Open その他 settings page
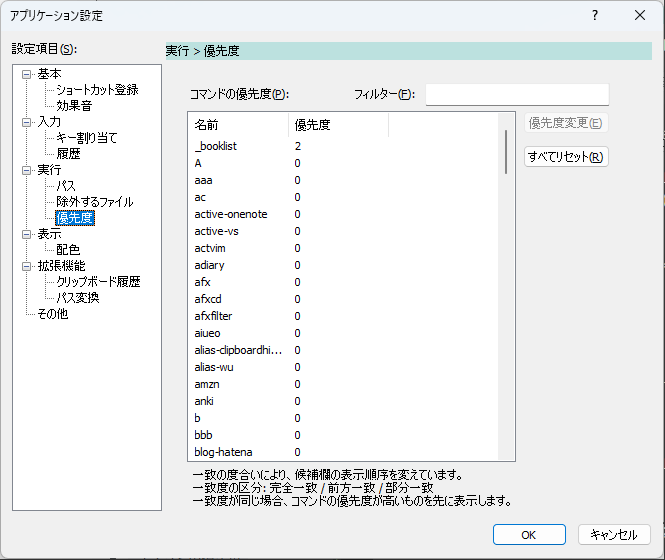Image resolution: width=665 pixels, height=560 pixels. (x=53, y=314)
